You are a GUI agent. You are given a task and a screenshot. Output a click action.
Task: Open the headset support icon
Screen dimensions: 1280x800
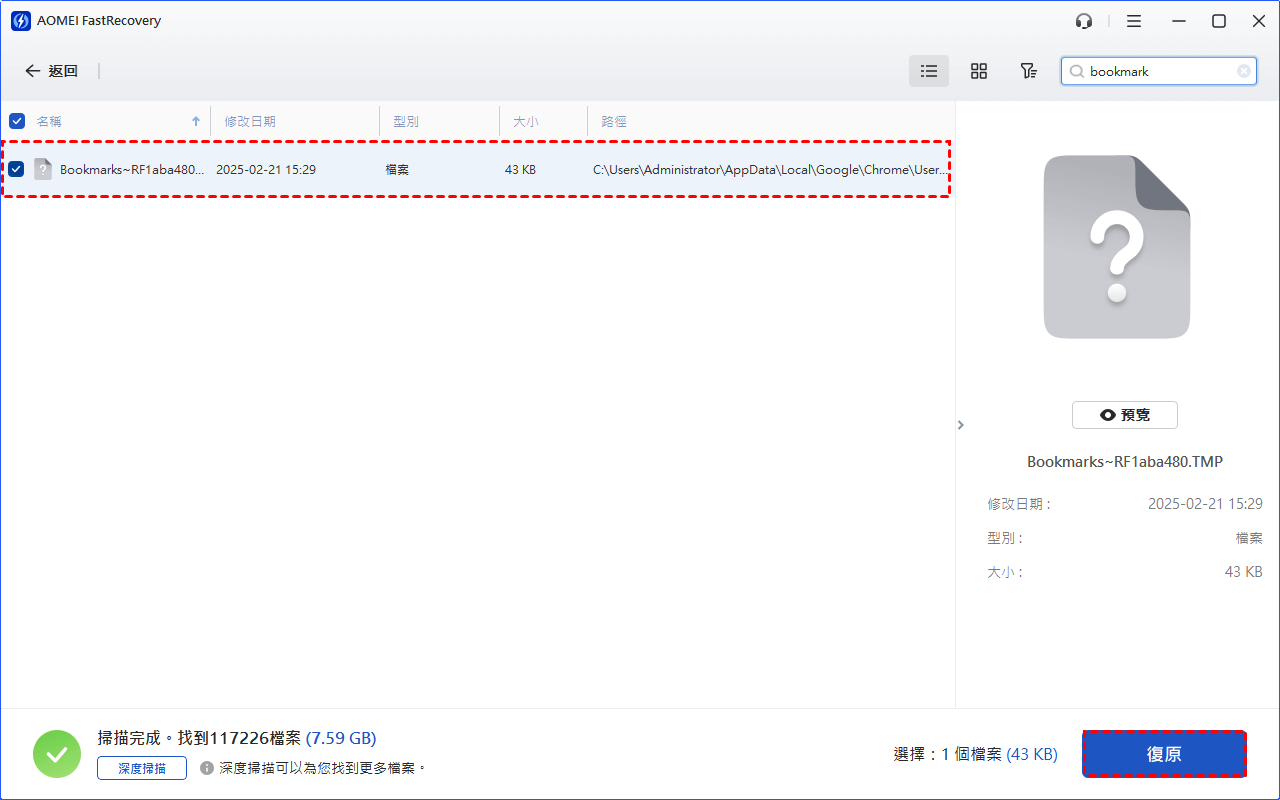(x=1084, y=21)
